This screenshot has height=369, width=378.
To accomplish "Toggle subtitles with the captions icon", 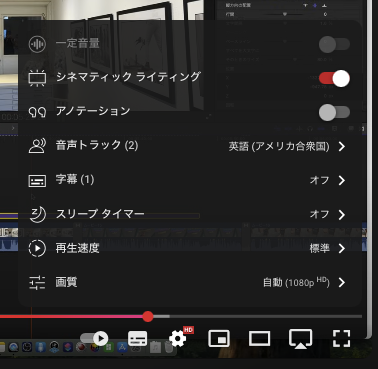I will (x=138, y=339).
